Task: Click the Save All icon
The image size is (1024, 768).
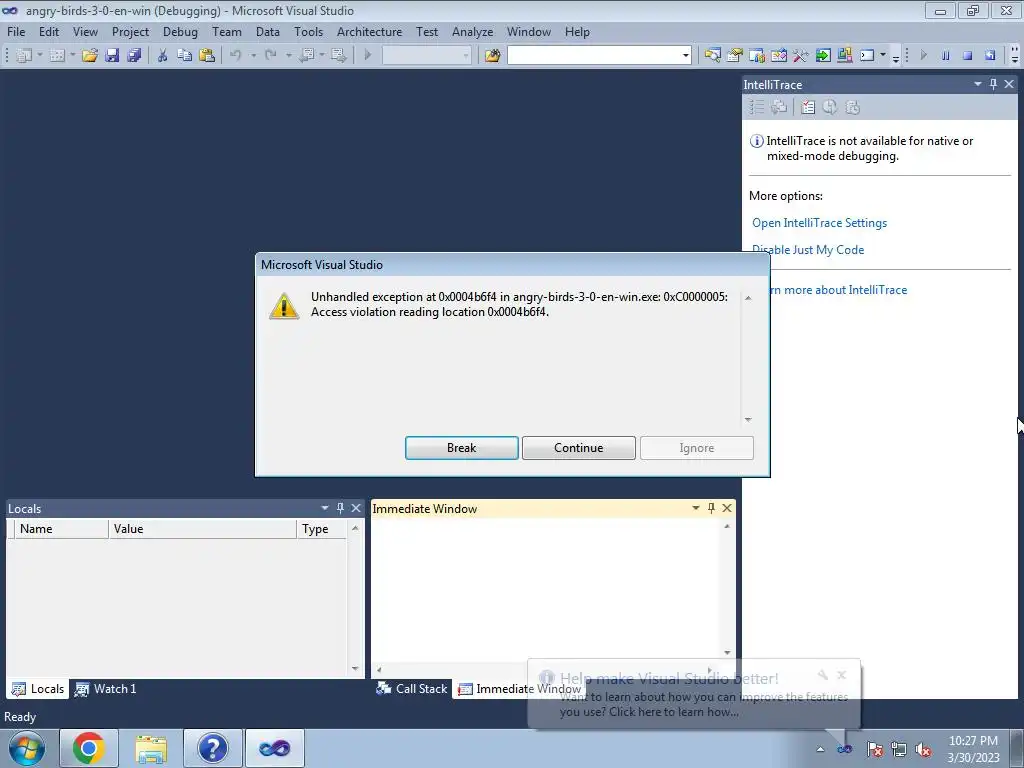Action: [134, 56]
